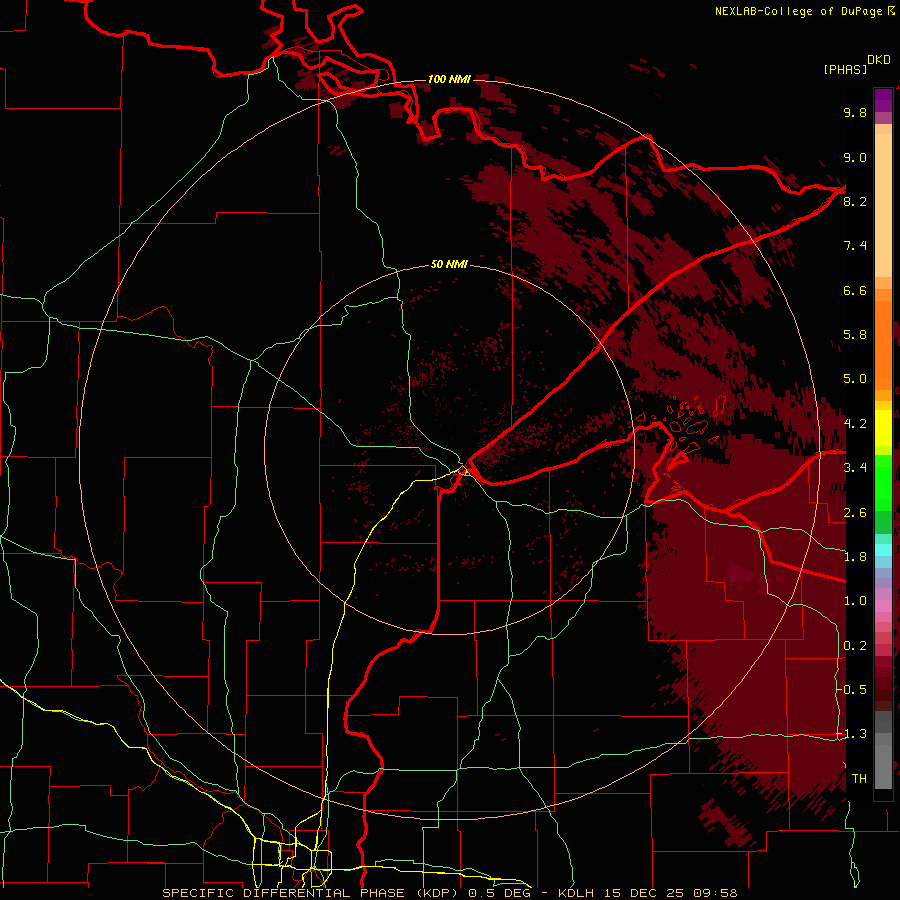Click the pink band of the color bar

883,606
